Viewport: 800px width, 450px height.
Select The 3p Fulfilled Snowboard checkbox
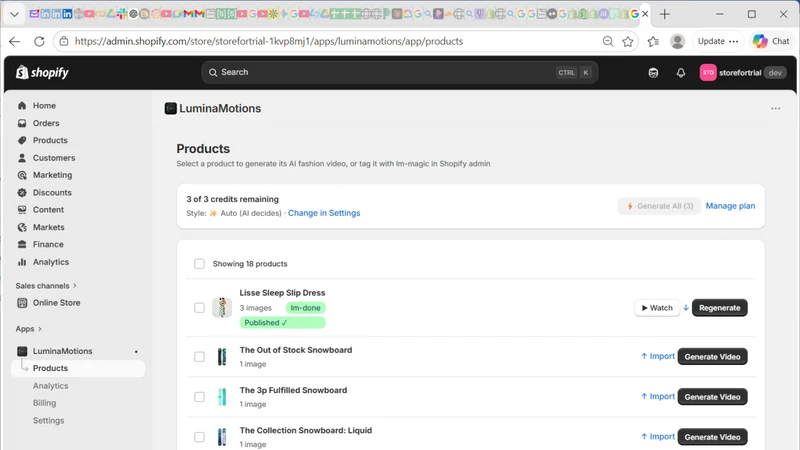[x=199, y=397]
